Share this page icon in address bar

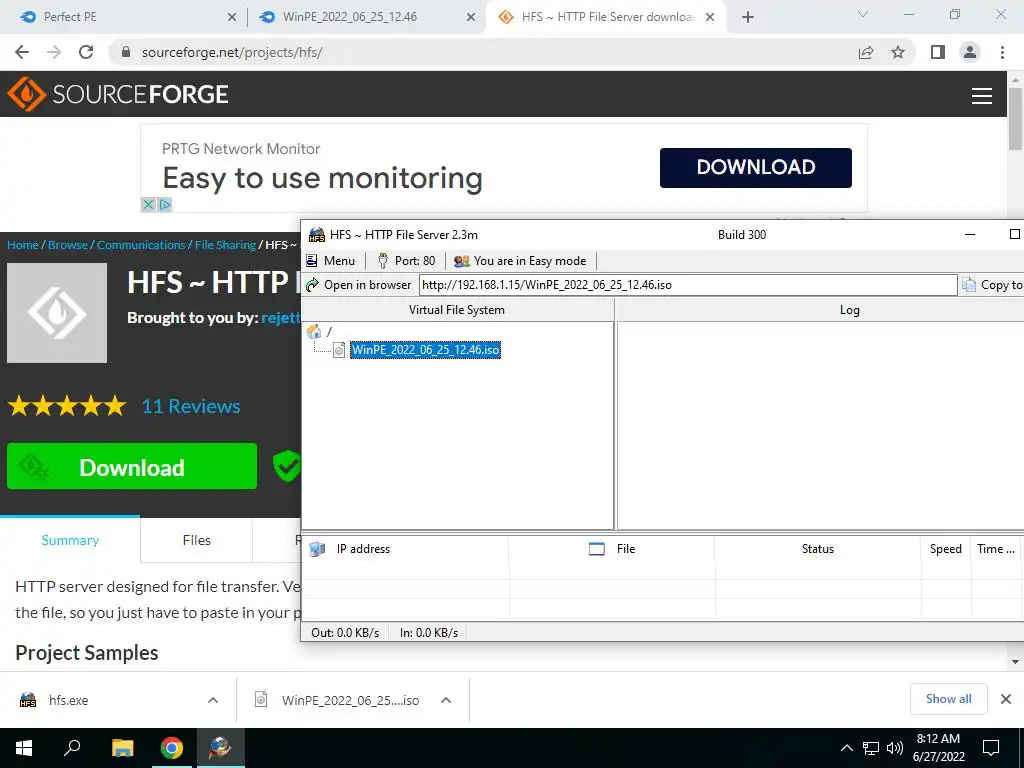(866, 52)
